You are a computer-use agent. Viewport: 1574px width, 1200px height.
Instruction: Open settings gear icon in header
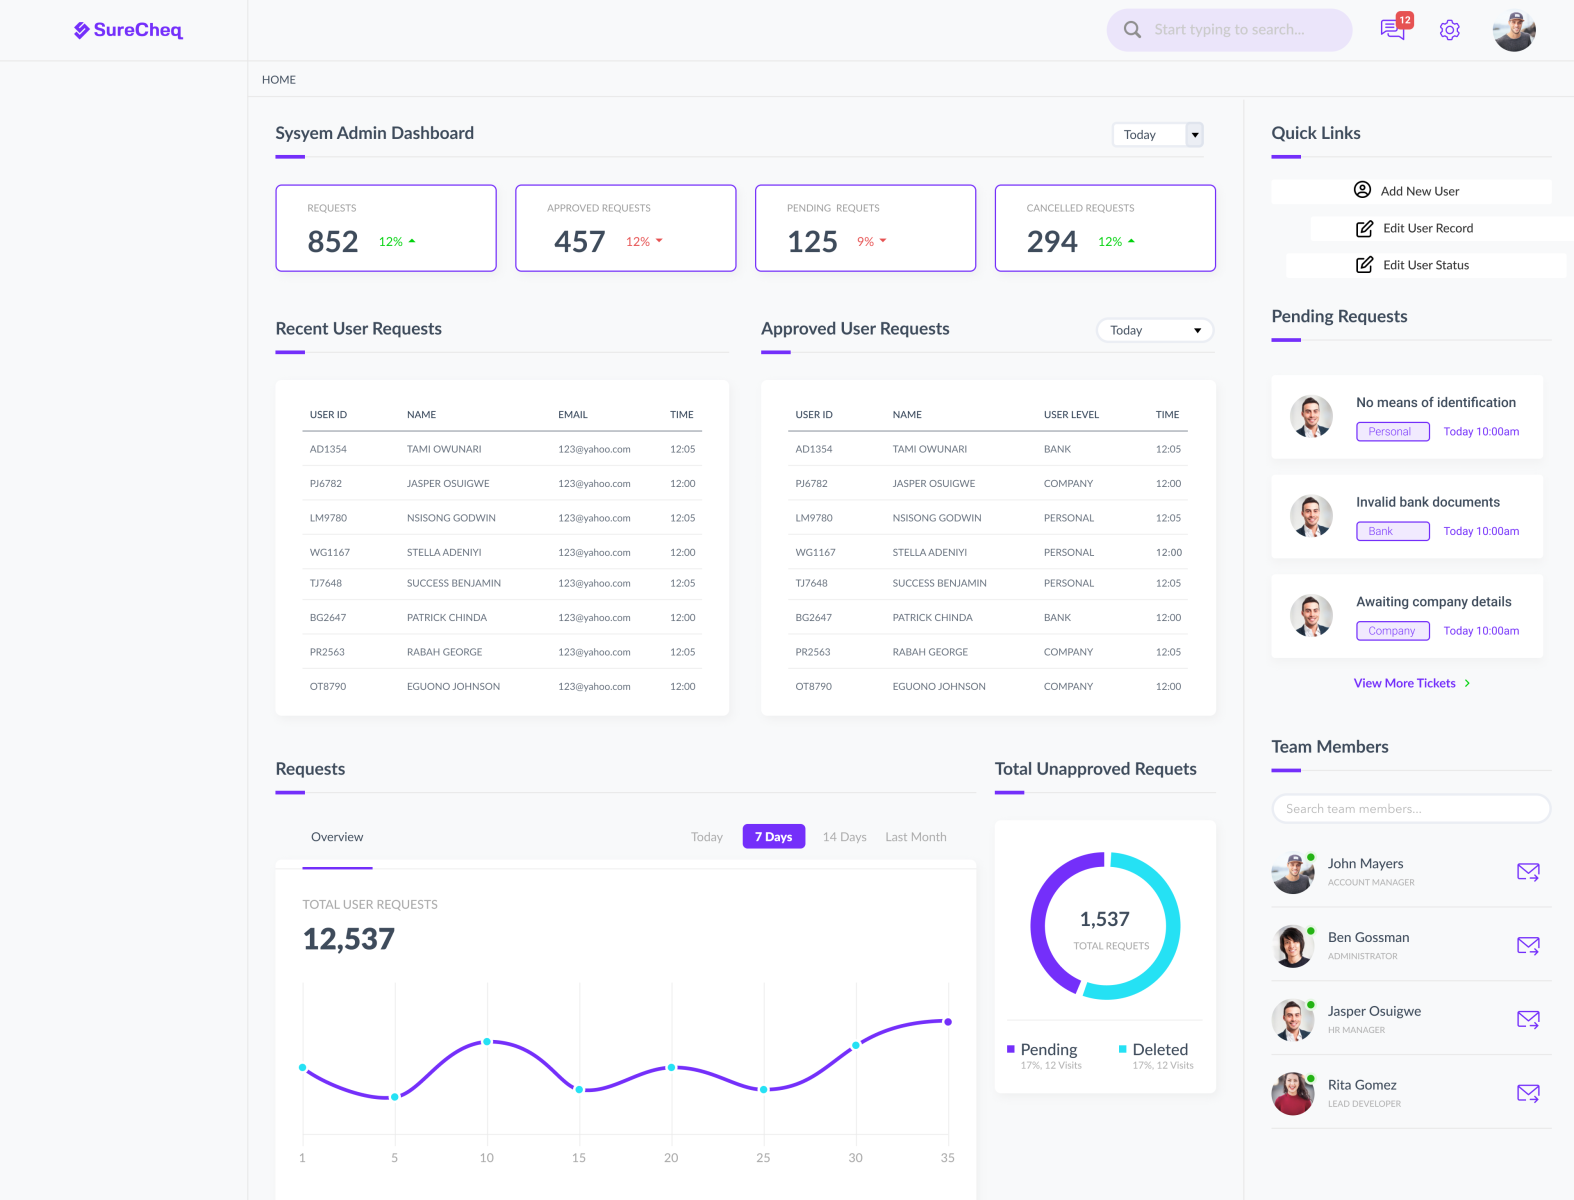click(x=1449, y=30)
